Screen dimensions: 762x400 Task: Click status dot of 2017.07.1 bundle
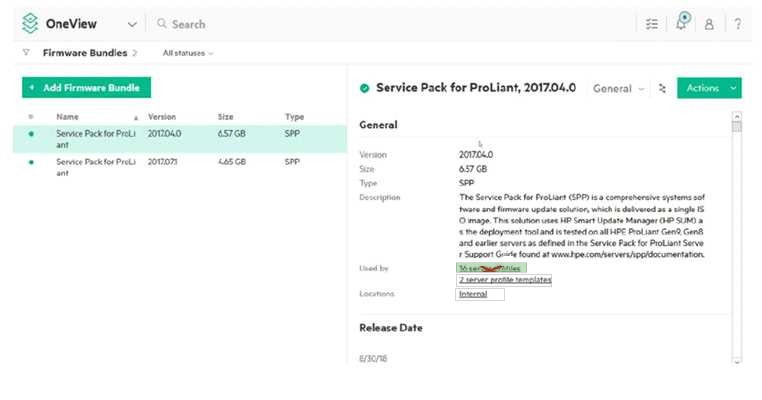click(x=31, y=162)
